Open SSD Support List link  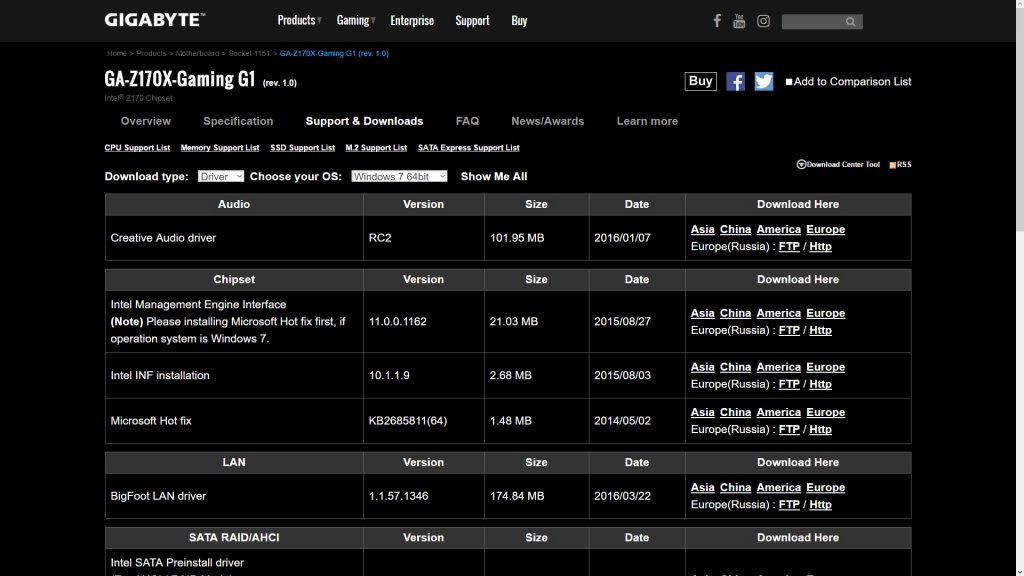pyautogui.click(x=302, y=148)
